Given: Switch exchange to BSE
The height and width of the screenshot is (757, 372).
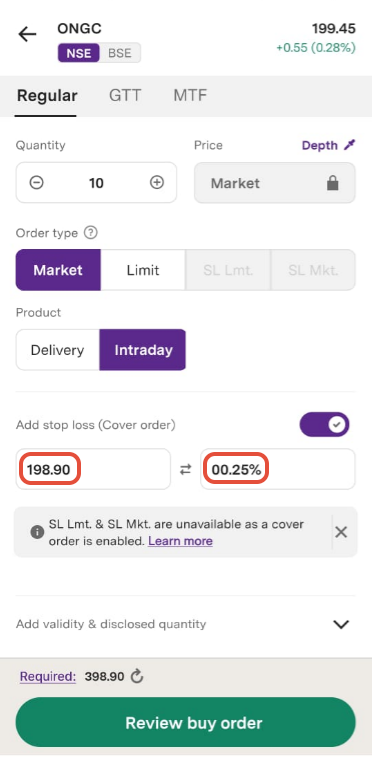Looking at the screenshot, I should tap(120, 53).
